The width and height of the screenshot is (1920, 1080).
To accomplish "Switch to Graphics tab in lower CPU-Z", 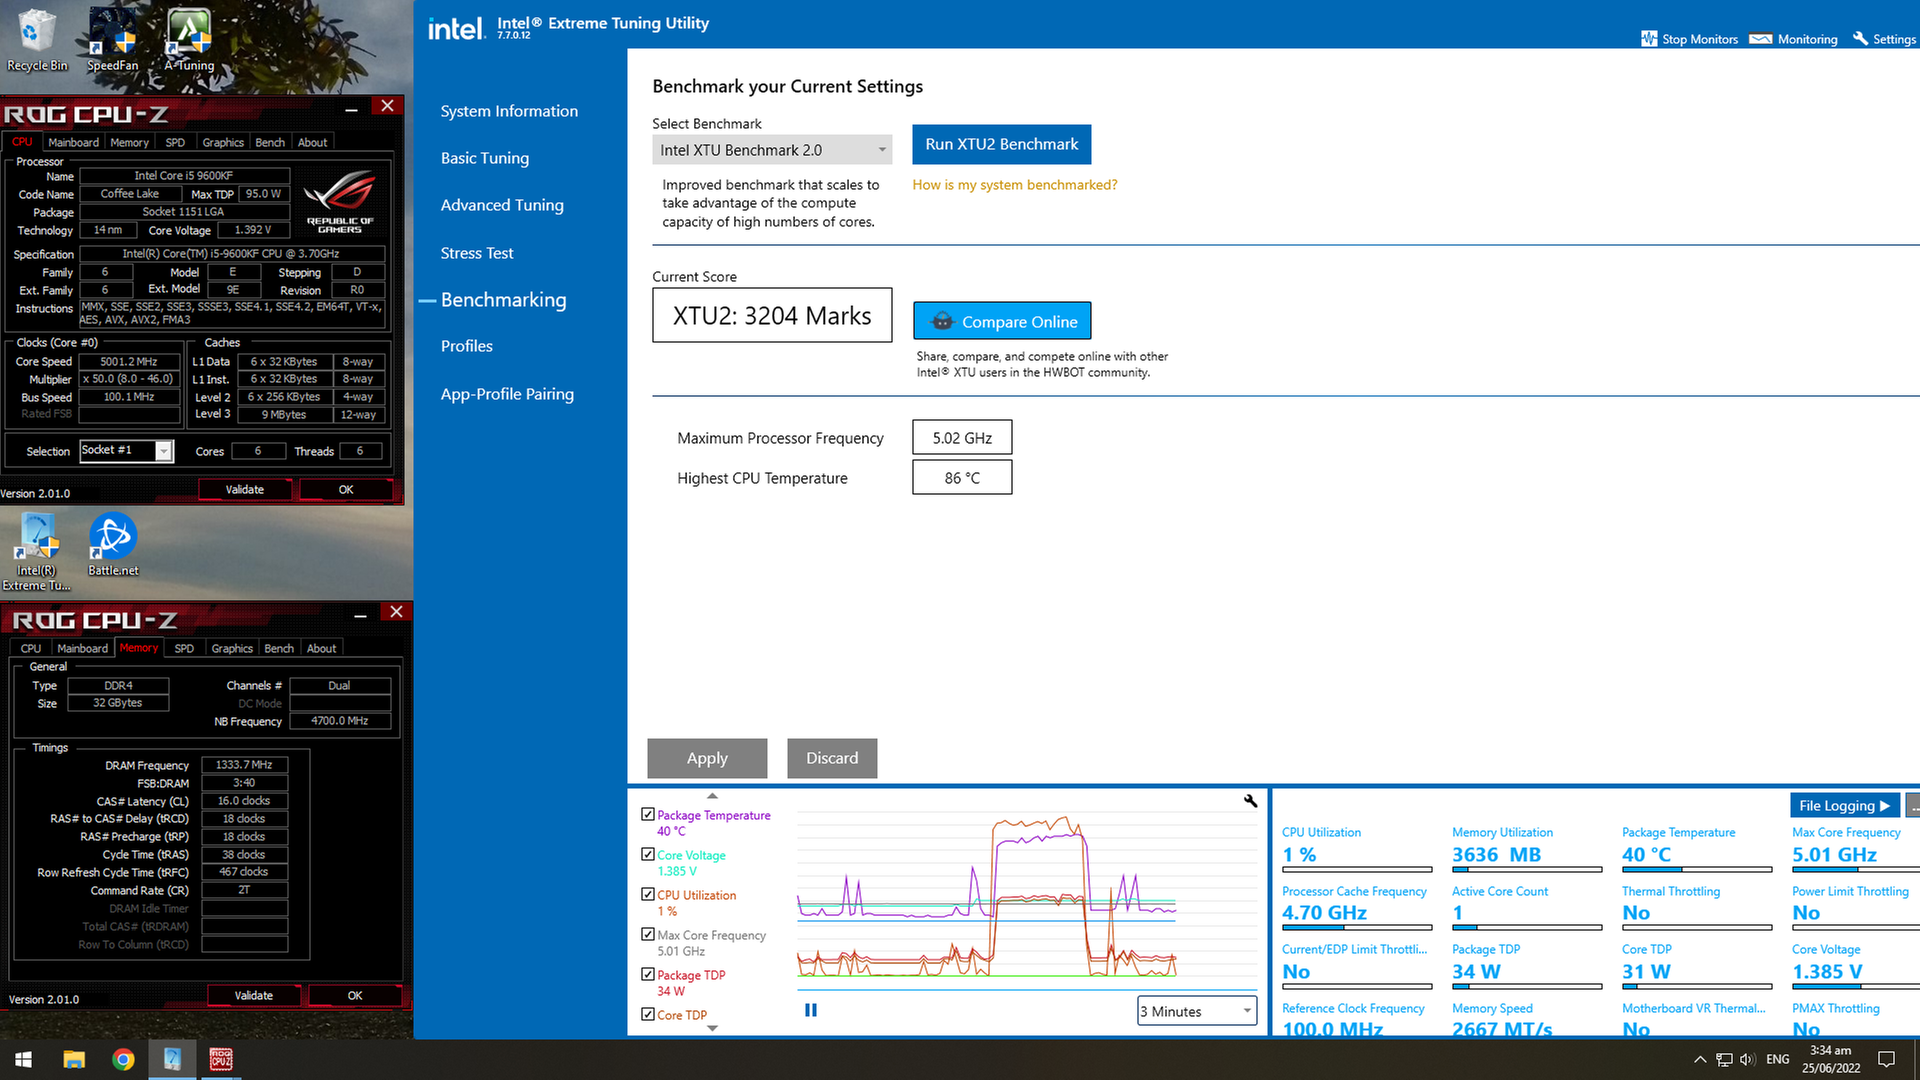I will coord(232,648).
